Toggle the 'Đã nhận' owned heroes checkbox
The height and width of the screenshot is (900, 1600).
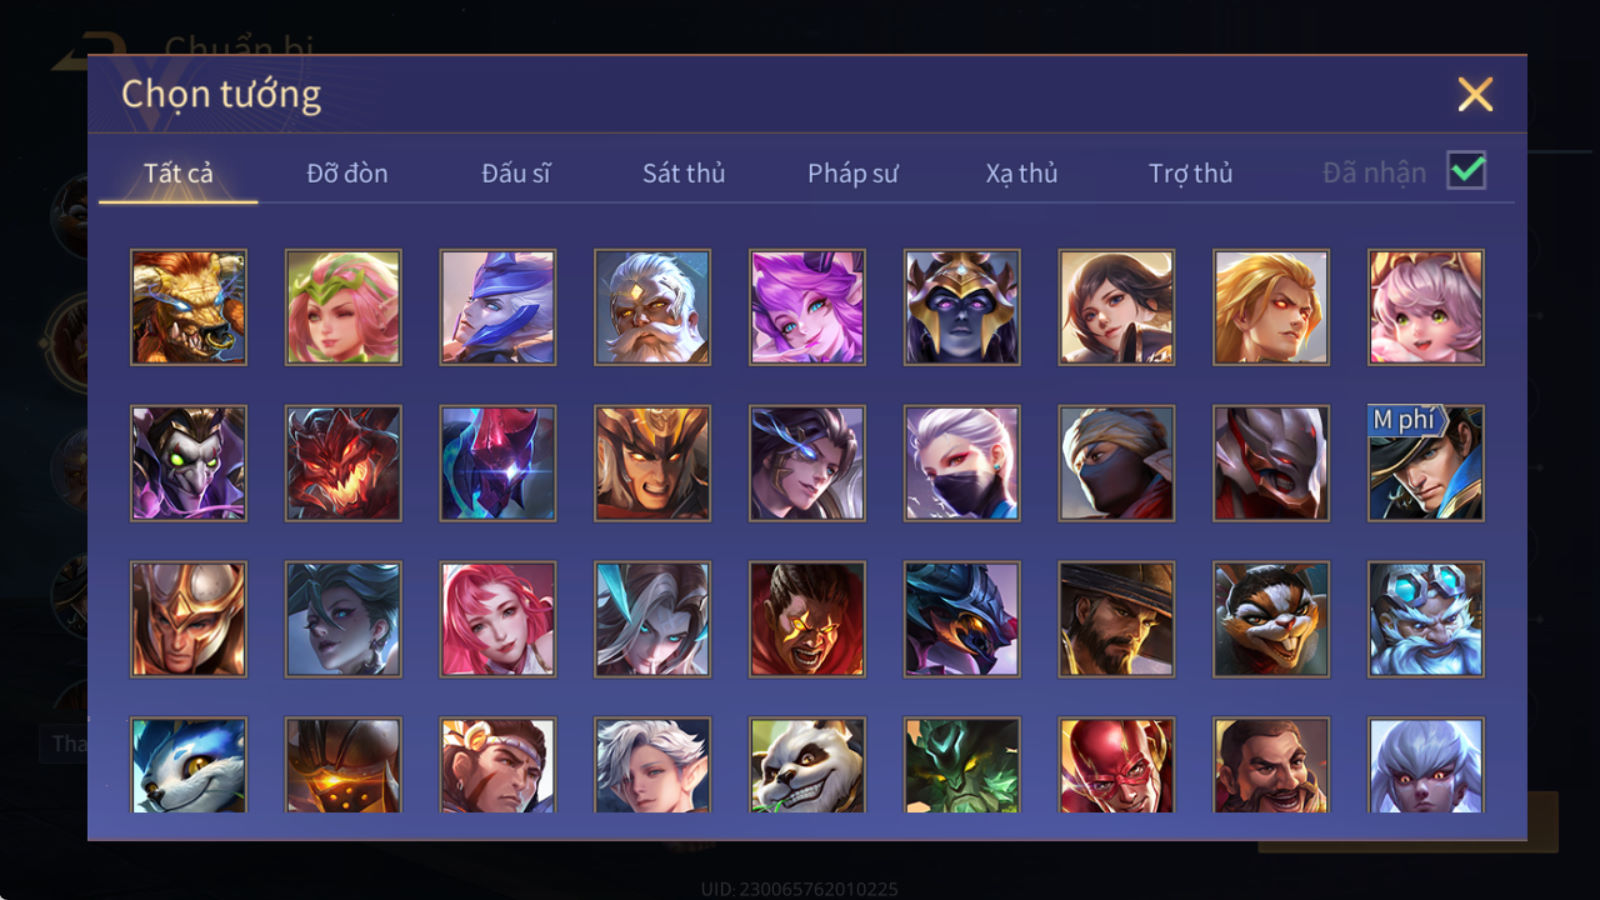1466,171
